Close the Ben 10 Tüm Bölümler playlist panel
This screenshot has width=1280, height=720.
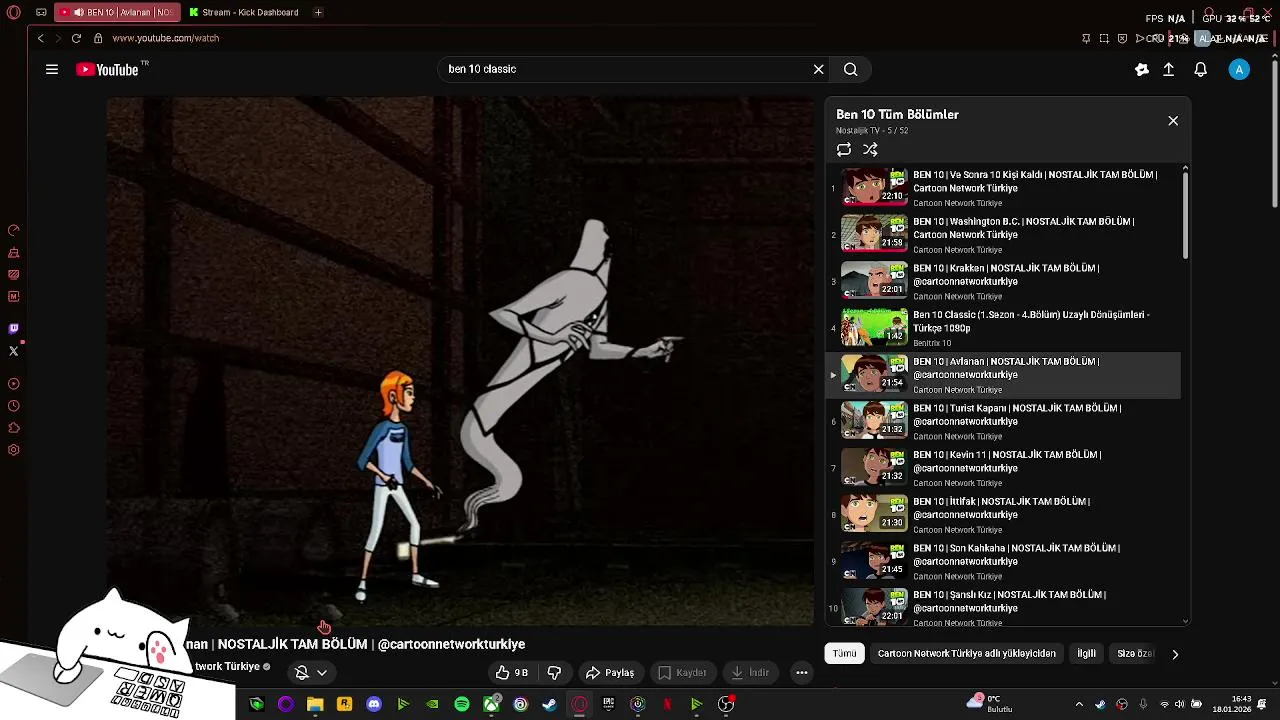coord(1173,121)
